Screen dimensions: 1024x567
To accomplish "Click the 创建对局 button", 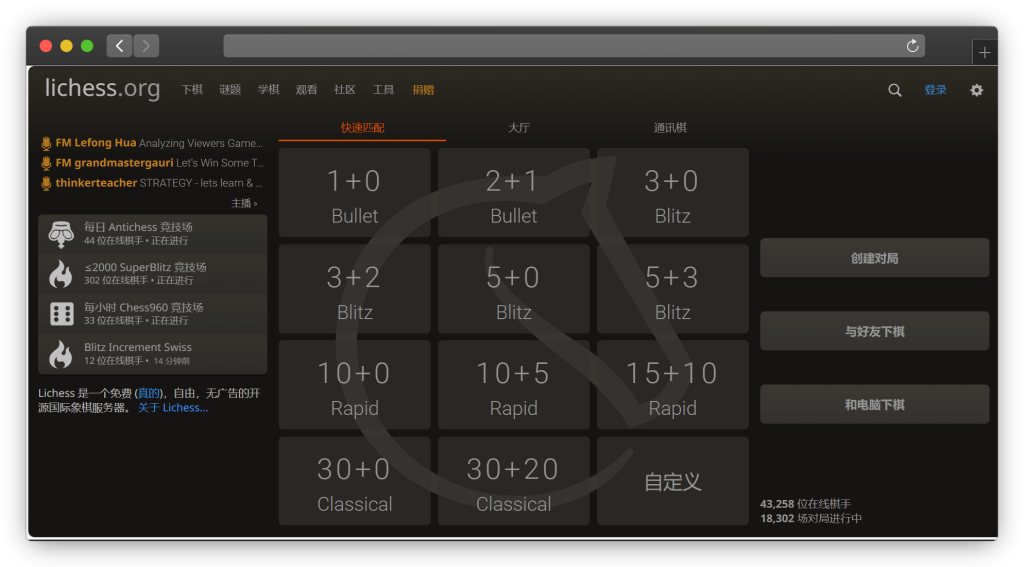I will coord(874,258).
